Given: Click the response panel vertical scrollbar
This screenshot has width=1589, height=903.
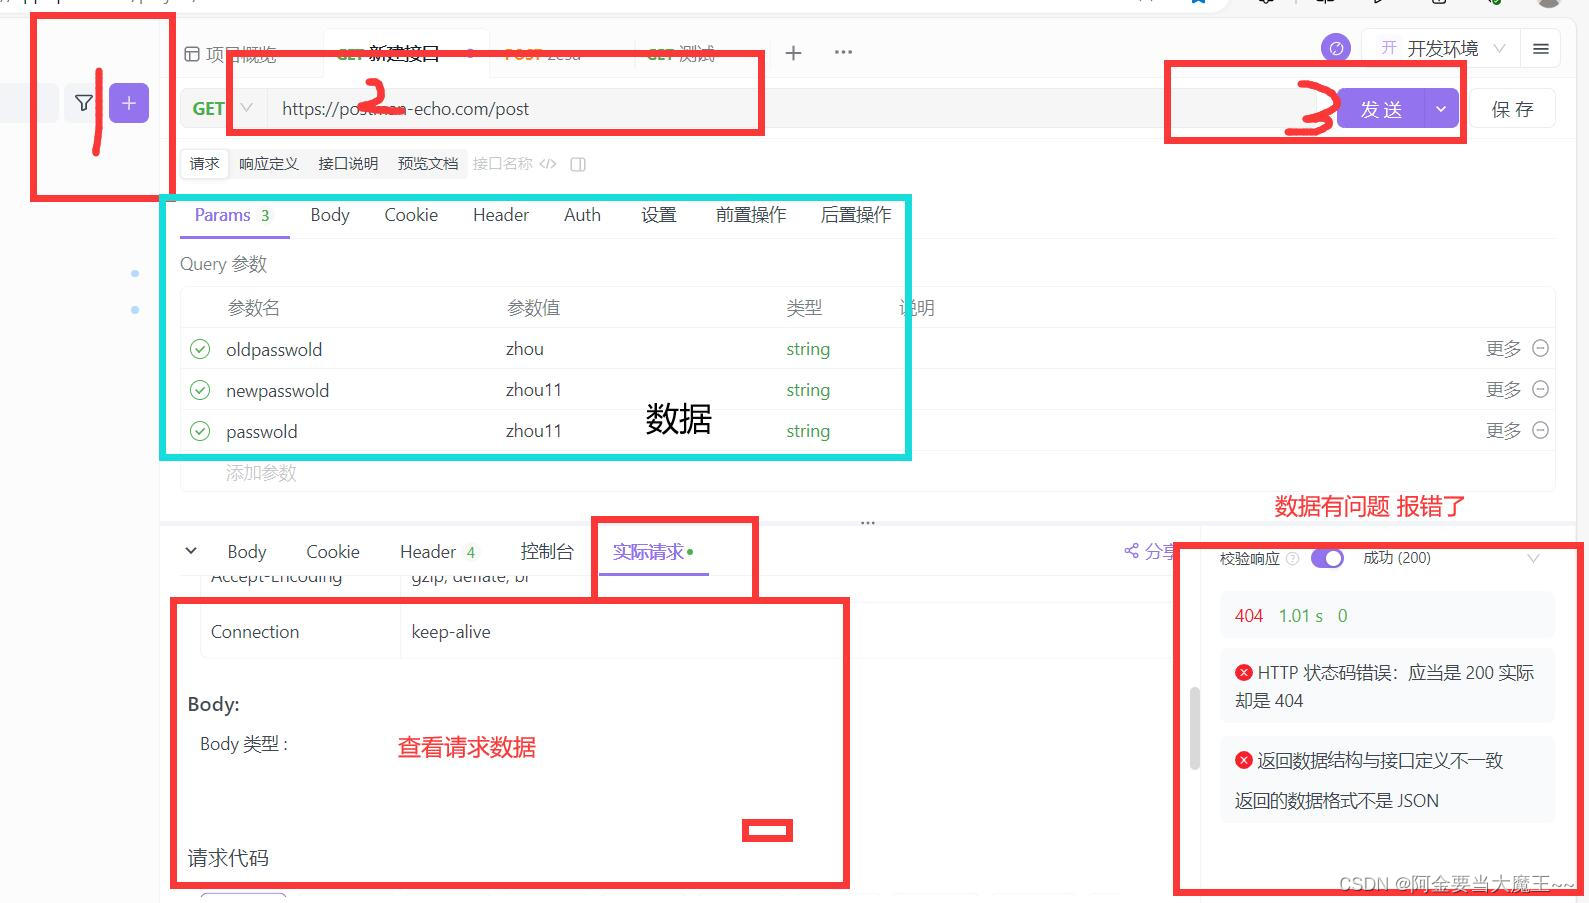Looking at the screenshot, I should [x=1194, y=728].
